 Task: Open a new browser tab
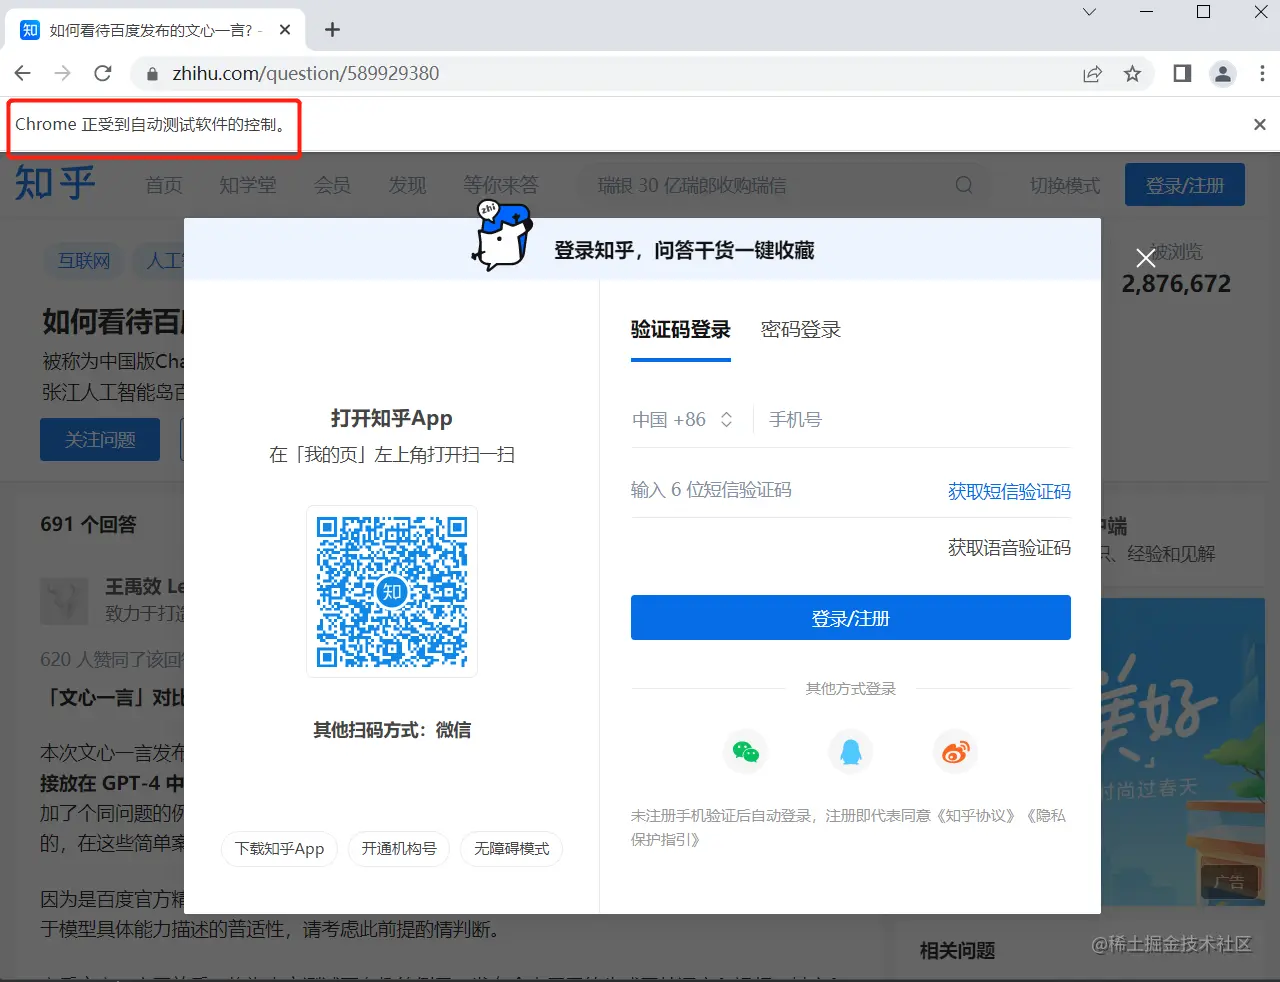tap(333, 30)
